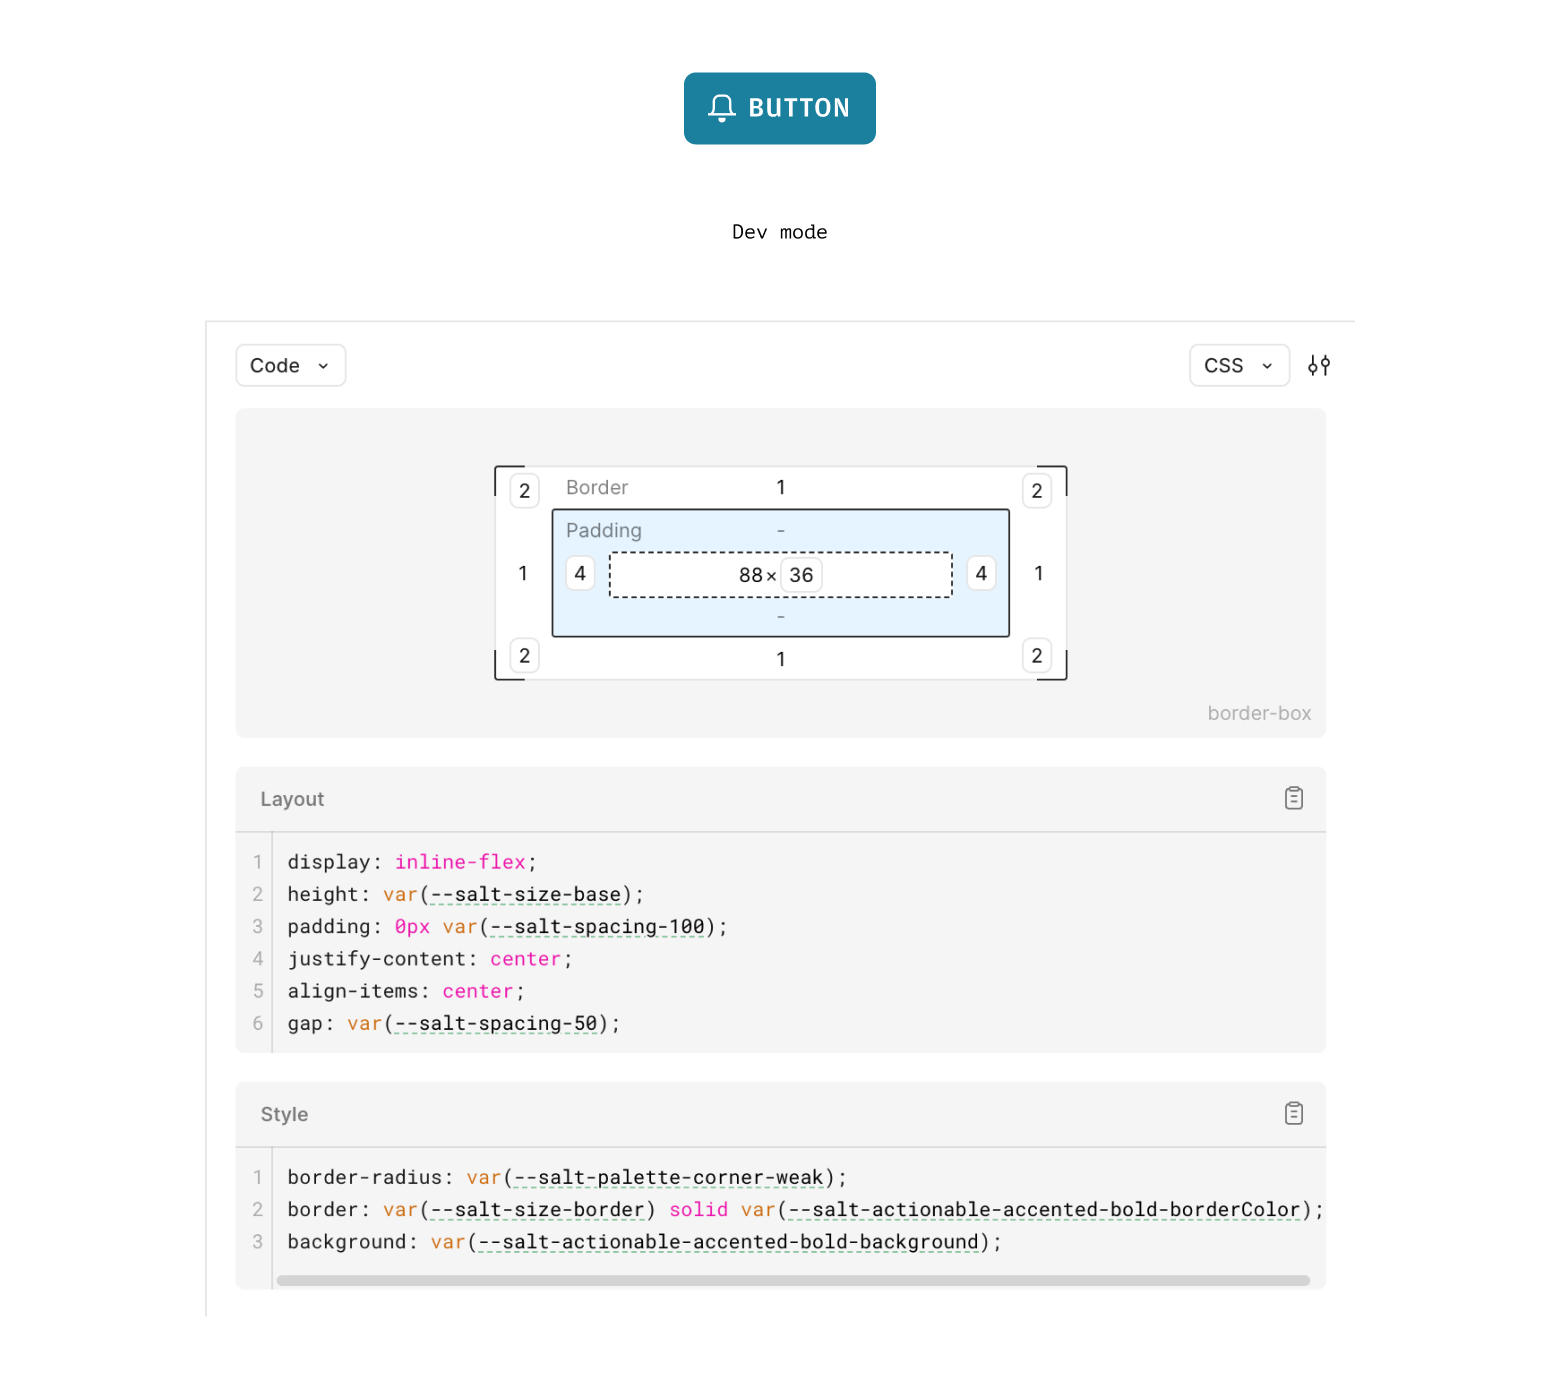Click the --salt-size-base variable link
This screenshot has width=1560, height=1389.
click(x=525, y=894)
